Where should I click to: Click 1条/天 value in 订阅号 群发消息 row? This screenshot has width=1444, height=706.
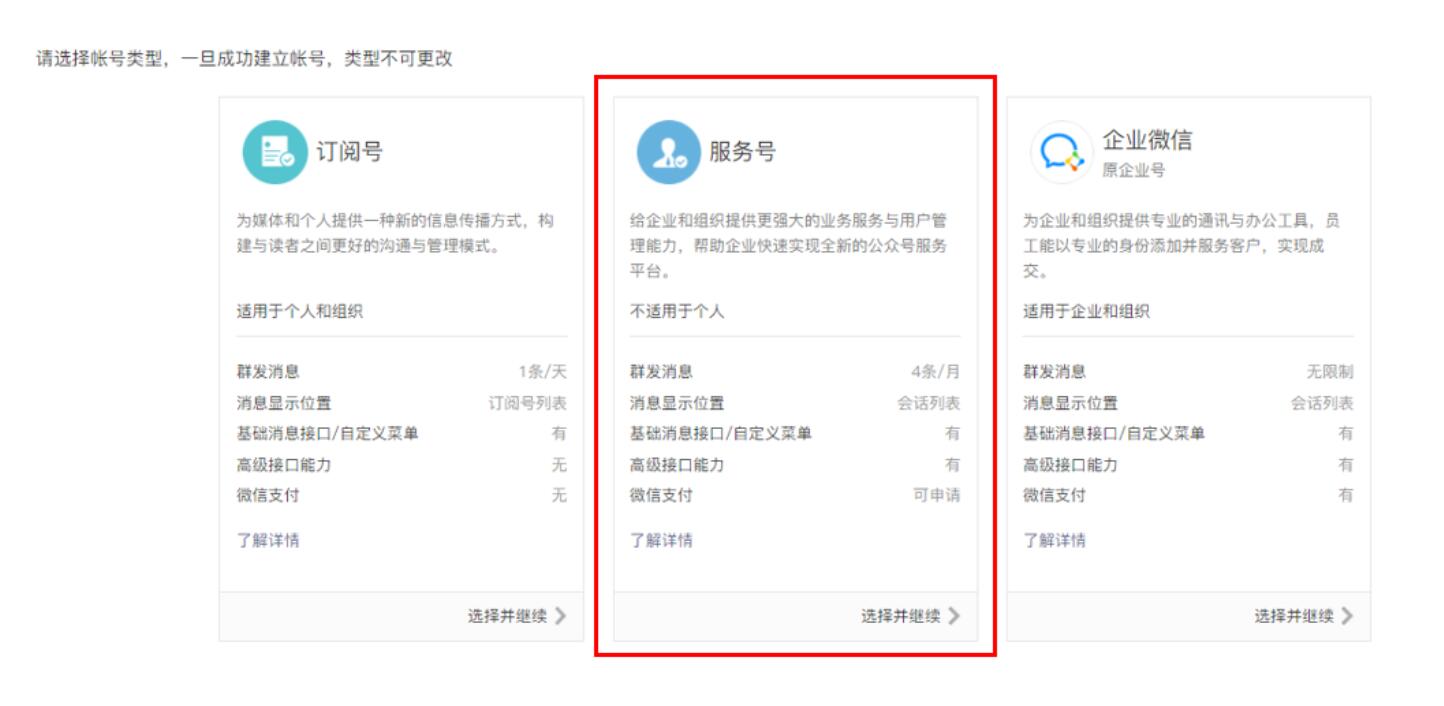click(x=542, y=372)
